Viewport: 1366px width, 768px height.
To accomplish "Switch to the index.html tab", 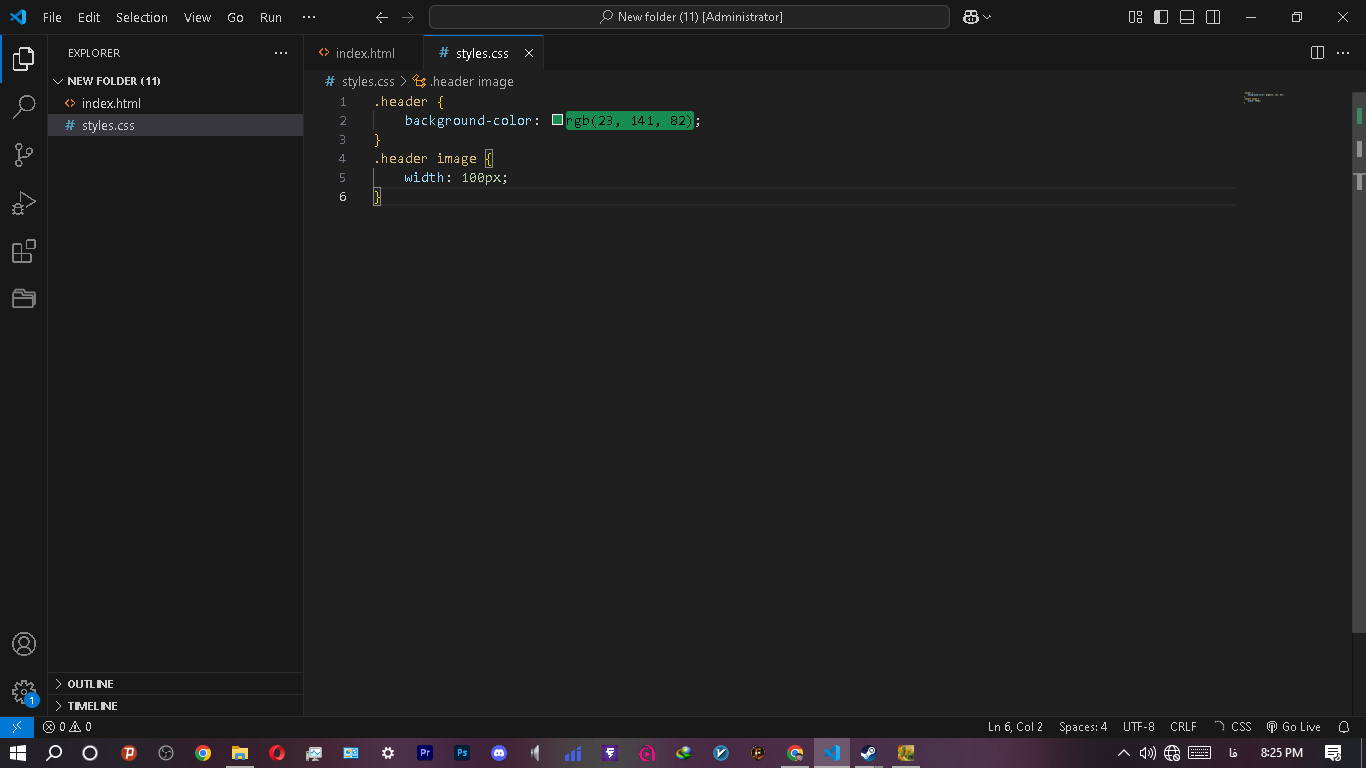I will [364, 53].
